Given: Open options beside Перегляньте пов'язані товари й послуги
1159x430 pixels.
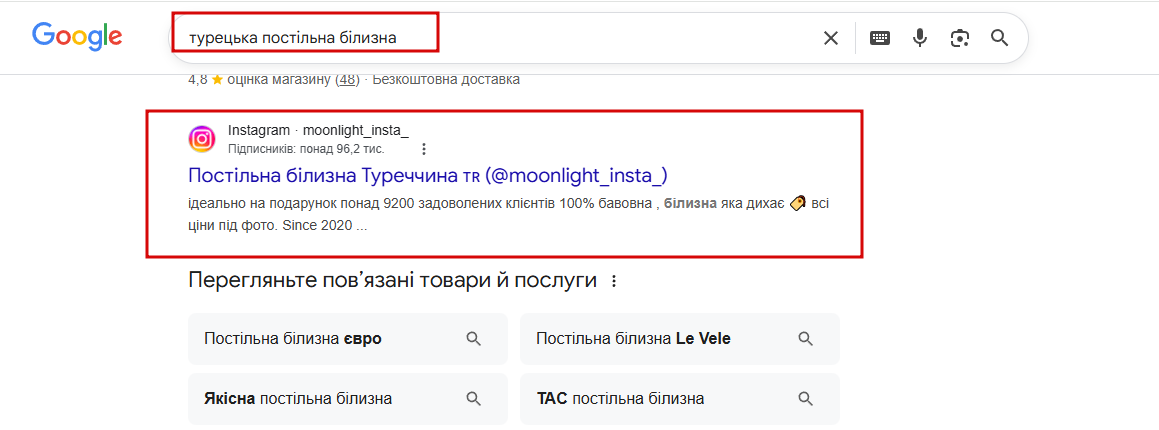Looking at the screenshot, I should [x=614, y=281].
